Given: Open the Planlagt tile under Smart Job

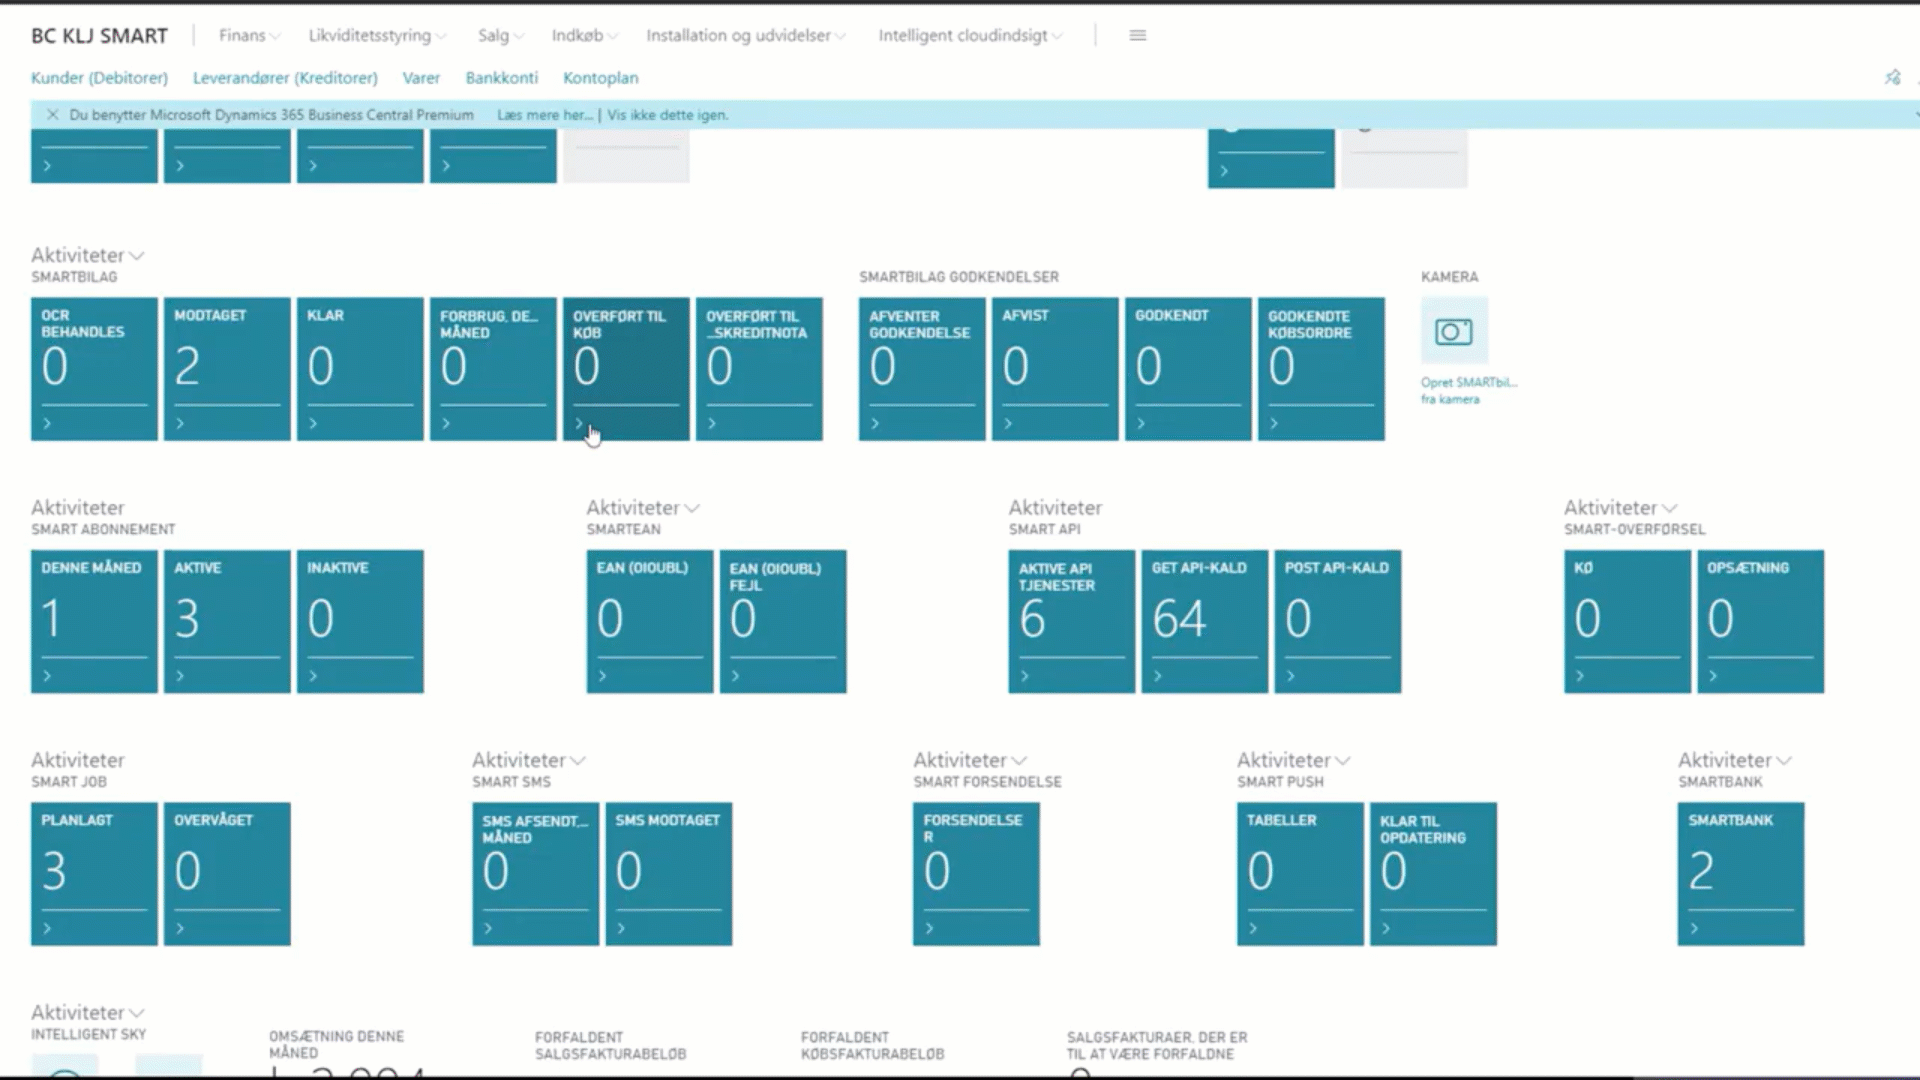Looking at the screenshot, I should coord(94,872).
